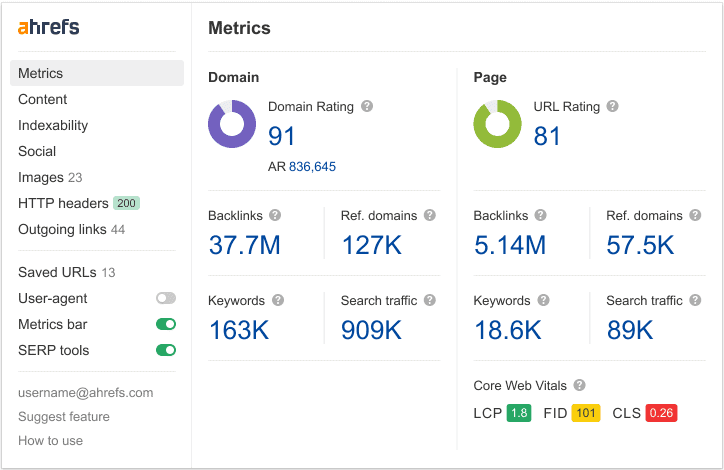Open Saved URLs list

[66, 272]
